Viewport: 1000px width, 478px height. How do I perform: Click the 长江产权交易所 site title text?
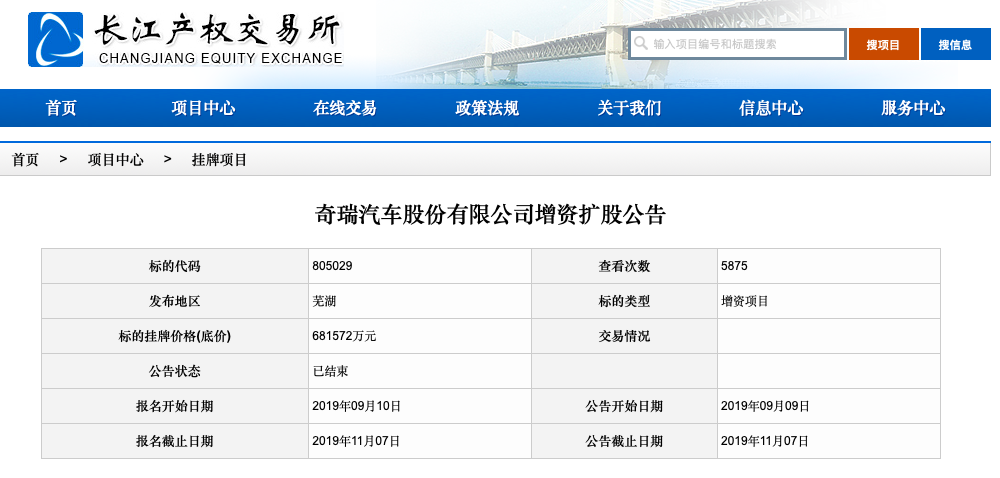click(219, 30)
